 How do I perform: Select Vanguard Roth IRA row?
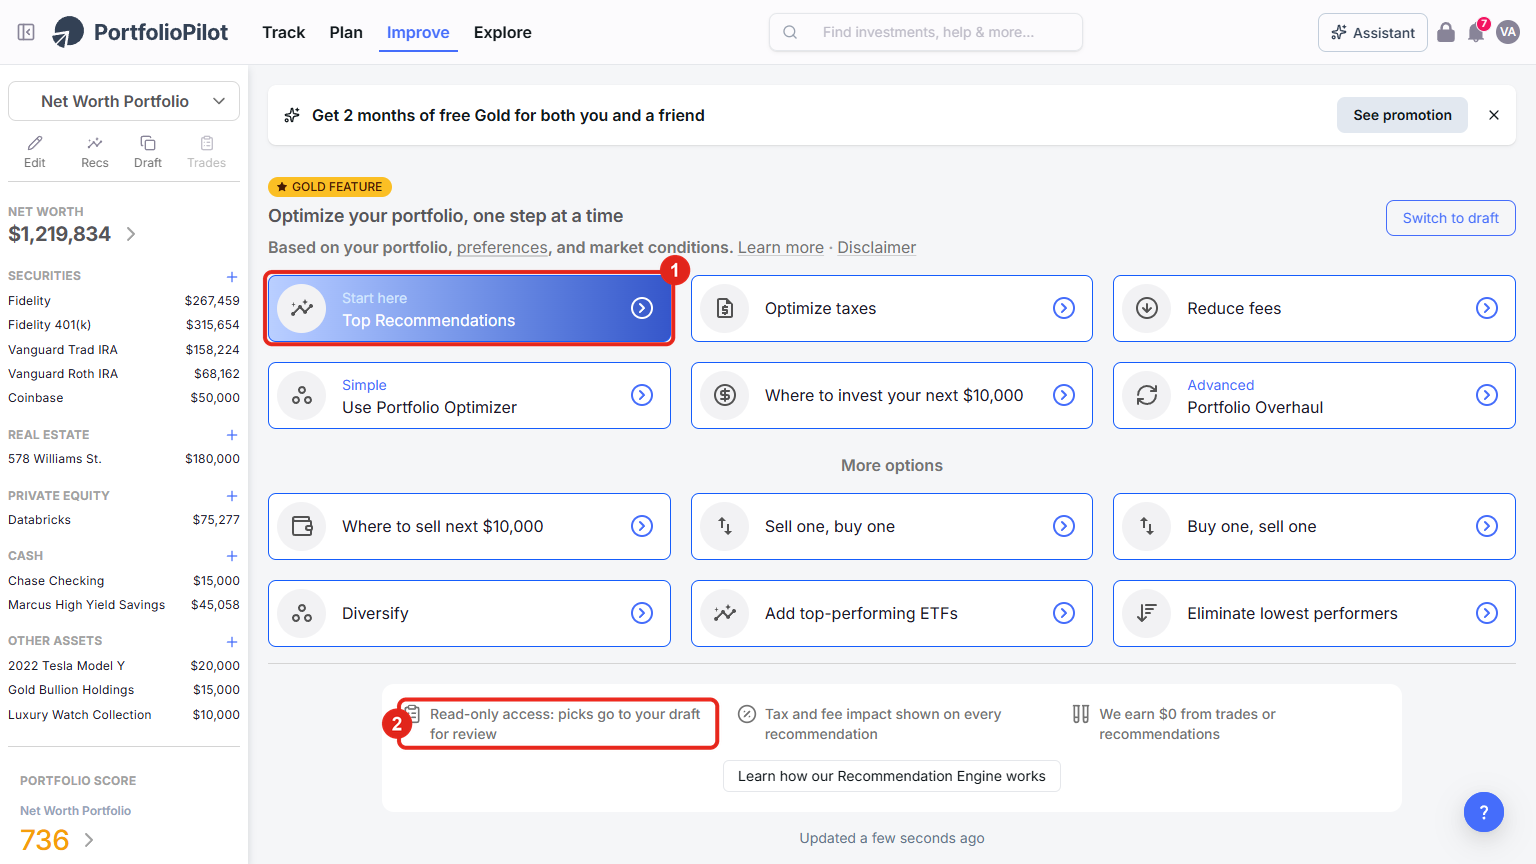point(124,374)
